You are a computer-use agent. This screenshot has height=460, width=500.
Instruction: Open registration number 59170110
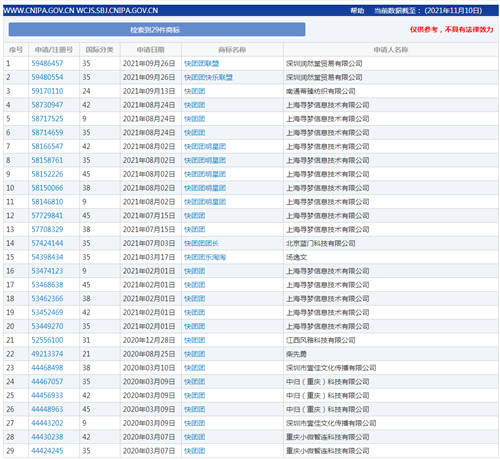pos(47,91)
